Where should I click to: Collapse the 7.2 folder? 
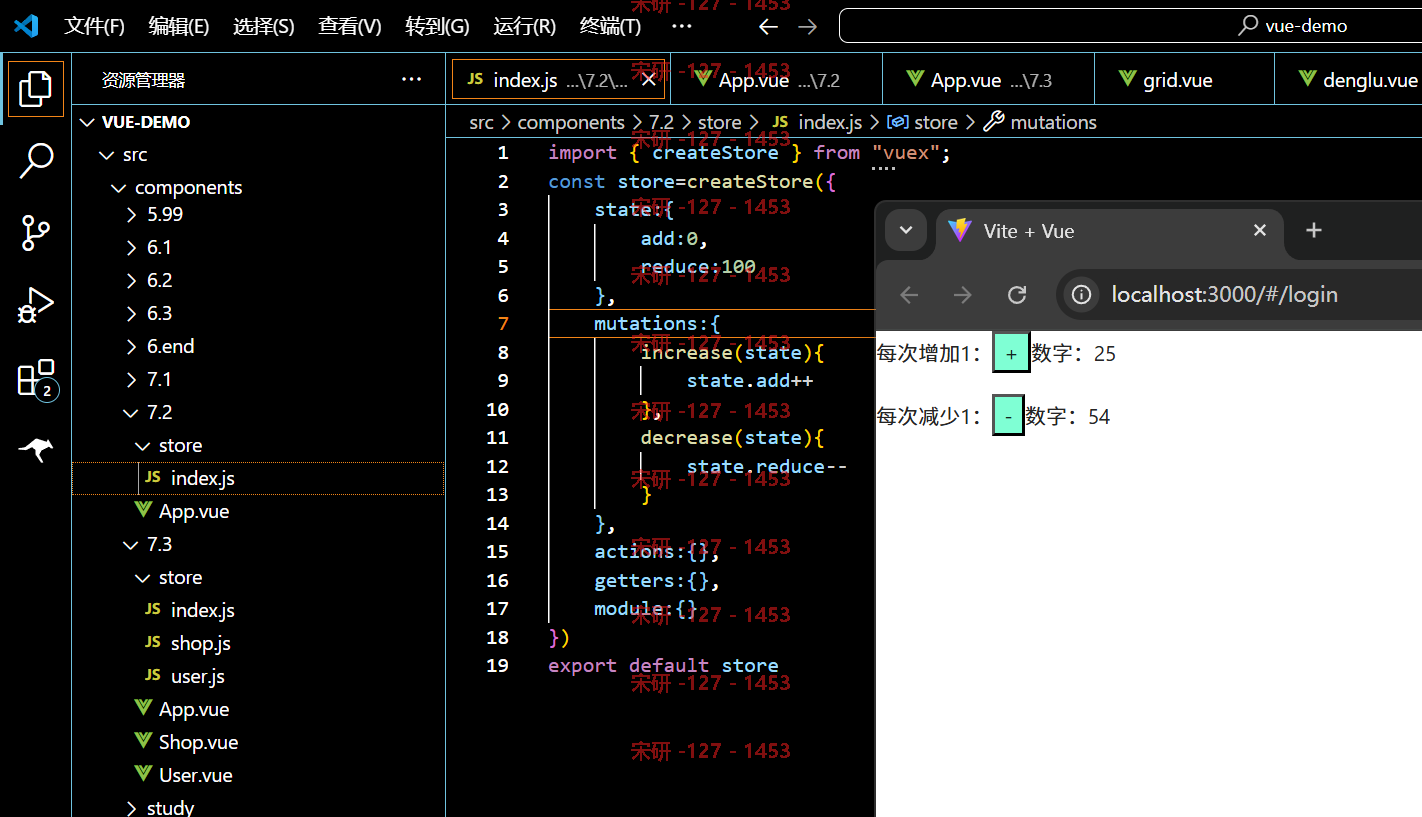click(x=258, y=412)
